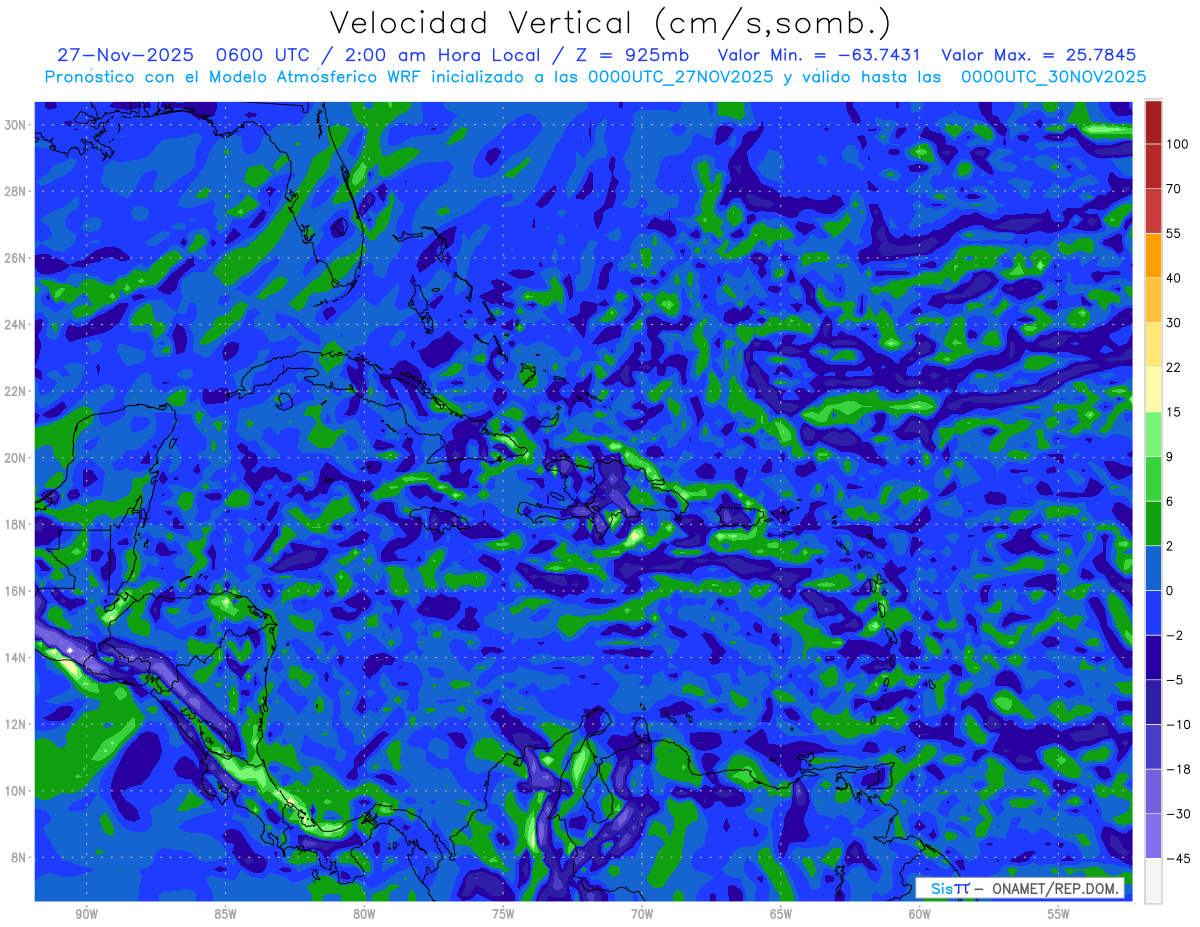Select longitude label 85W
The image size is (1200, 927).
point(225,914)
